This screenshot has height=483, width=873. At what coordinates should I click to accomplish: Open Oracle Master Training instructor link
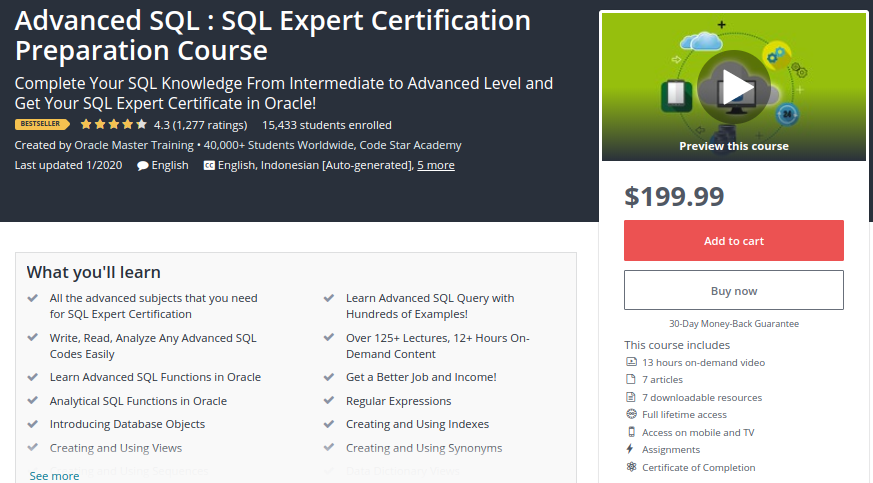coord(134,145)
